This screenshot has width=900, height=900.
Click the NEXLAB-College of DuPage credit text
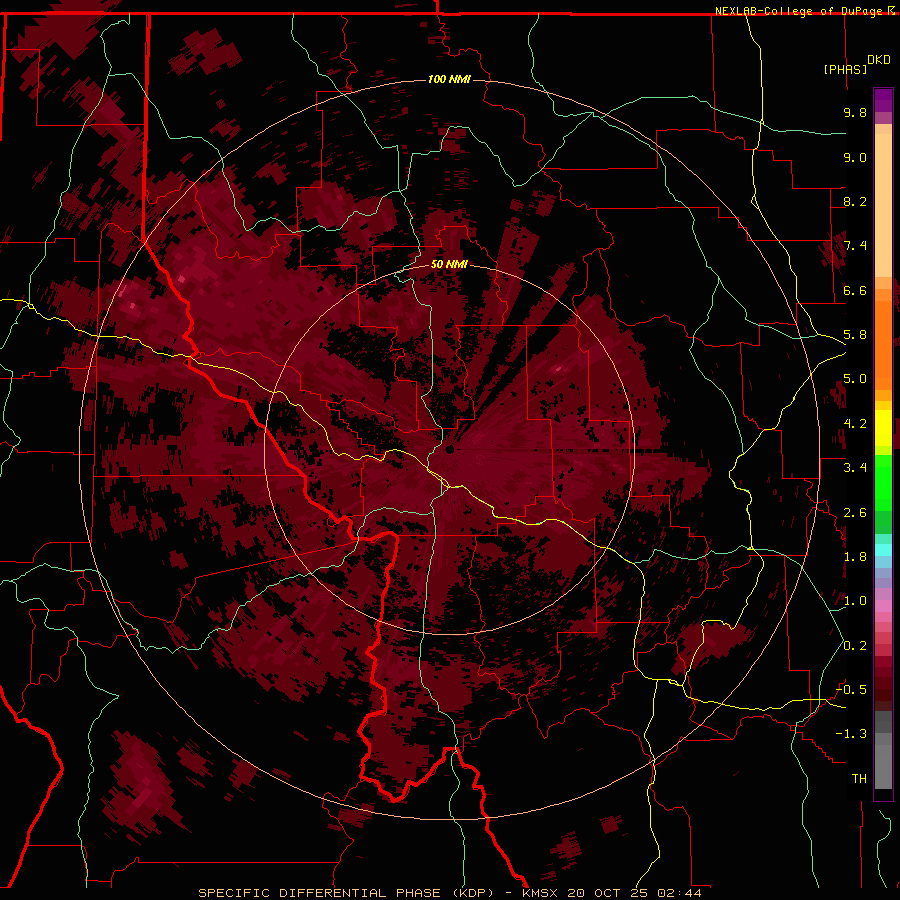point(798,11)
